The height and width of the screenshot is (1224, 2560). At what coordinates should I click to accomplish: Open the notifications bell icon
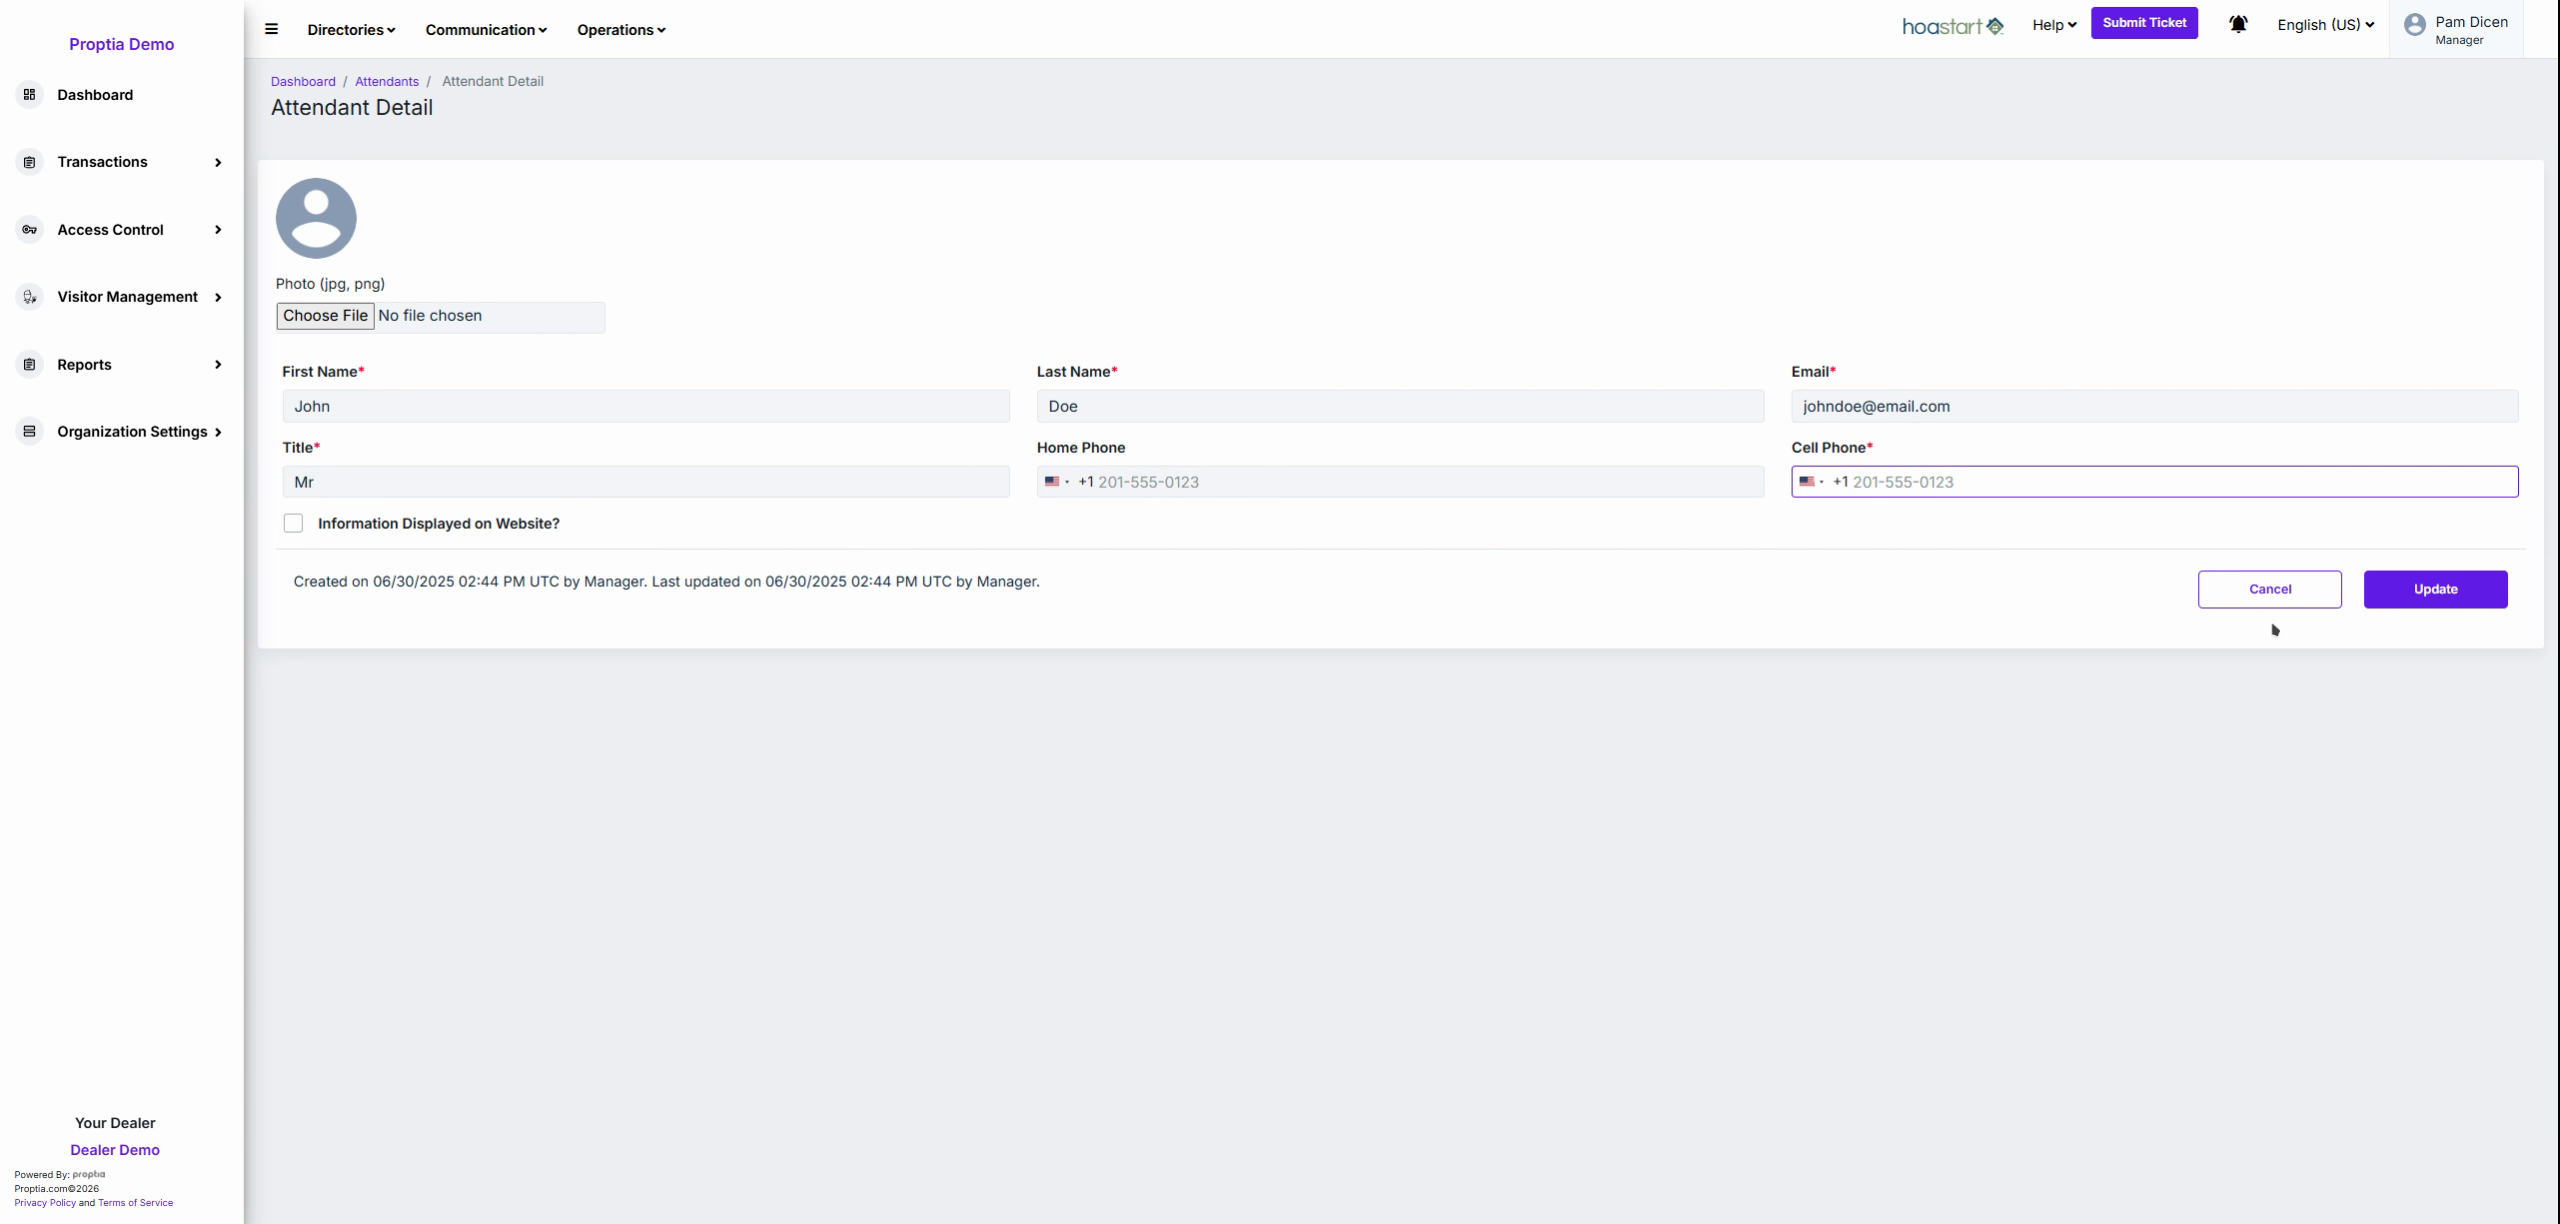pyautogui.click(x=2238, y=24)
